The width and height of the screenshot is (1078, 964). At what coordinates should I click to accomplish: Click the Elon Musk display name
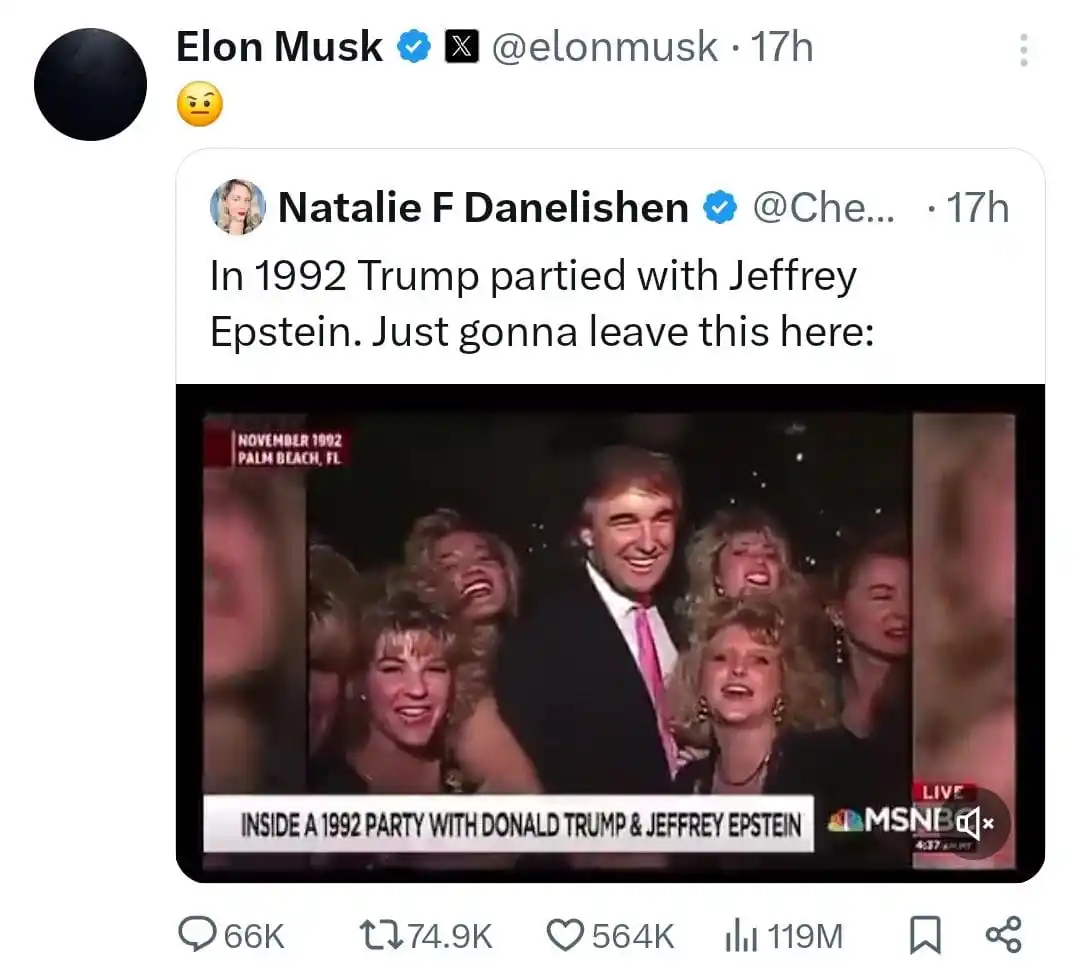279,47
